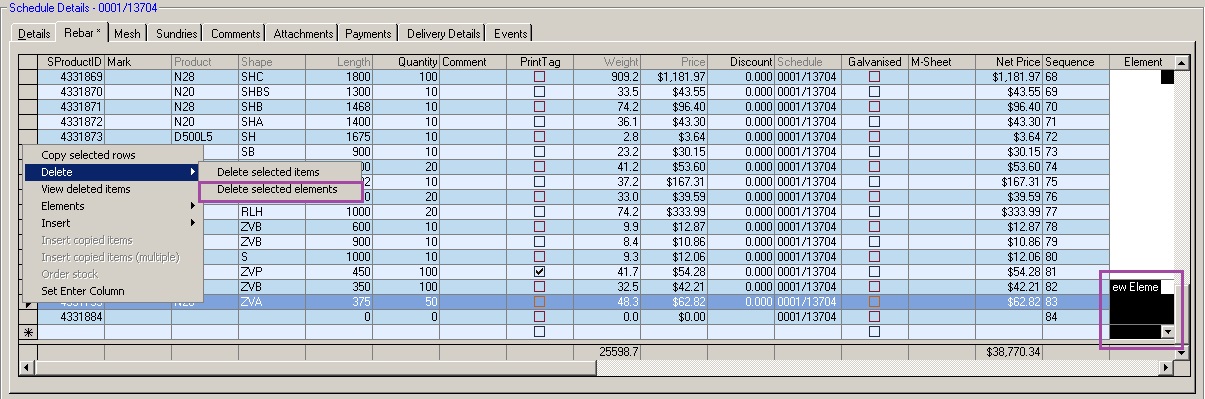Open the Sundries tab
1205x399 pixels.
pyautogui.click(x=176, y=34)
